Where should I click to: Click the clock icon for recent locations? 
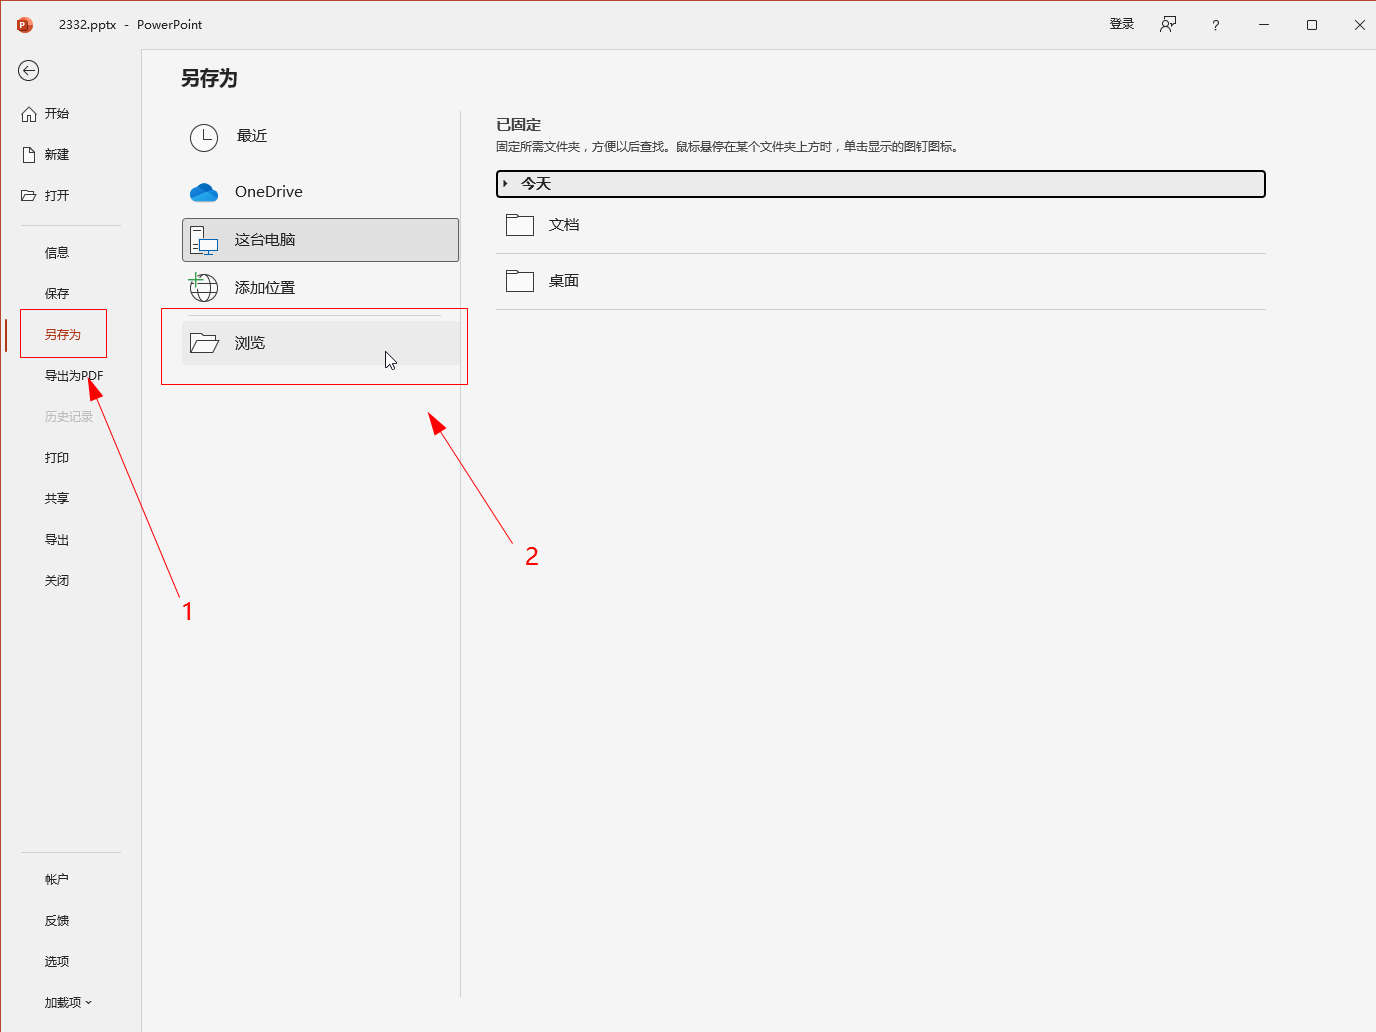pyautogui.click(x=204, y=137)
